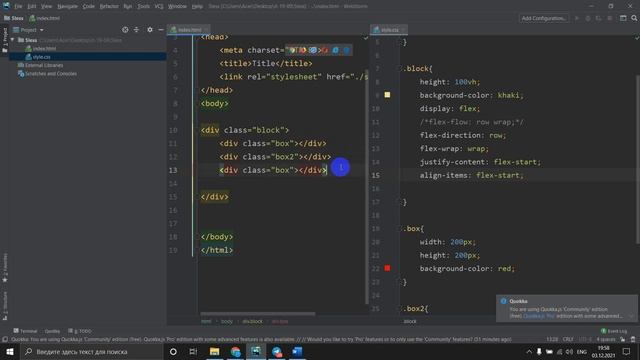The image size is (640, 360).
Task: Toggle tool window bars via the bottom-left corner icon
Action: 4,339
